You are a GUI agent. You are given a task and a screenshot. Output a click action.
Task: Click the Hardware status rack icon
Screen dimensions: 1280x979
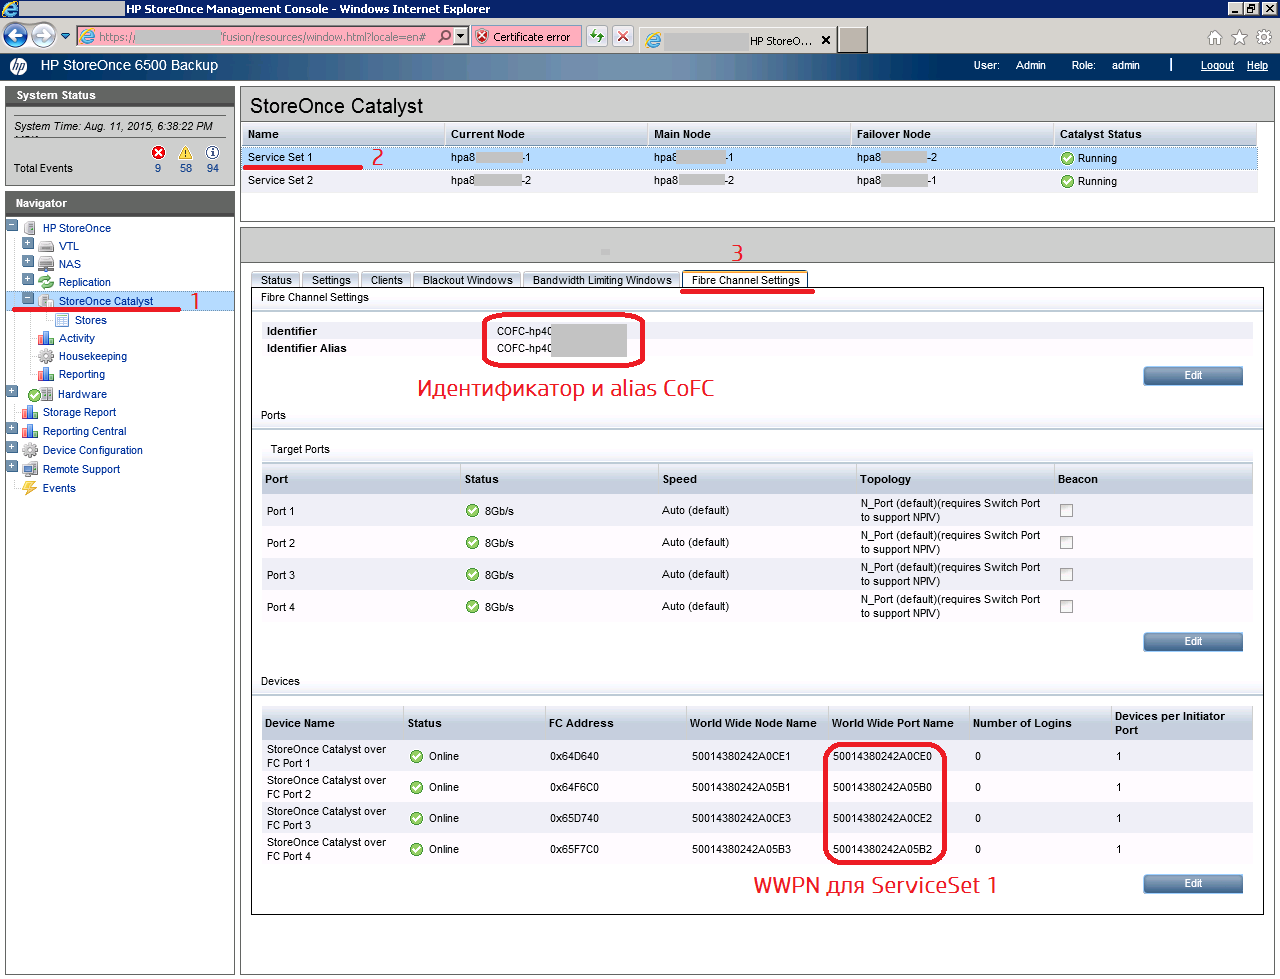41,394
